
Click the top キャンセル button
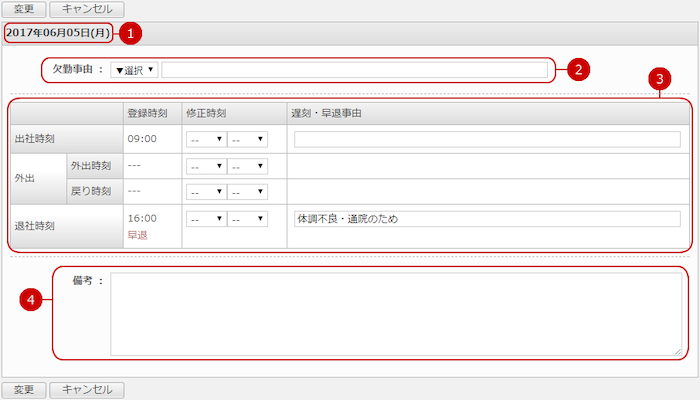[x=87, y=9]
